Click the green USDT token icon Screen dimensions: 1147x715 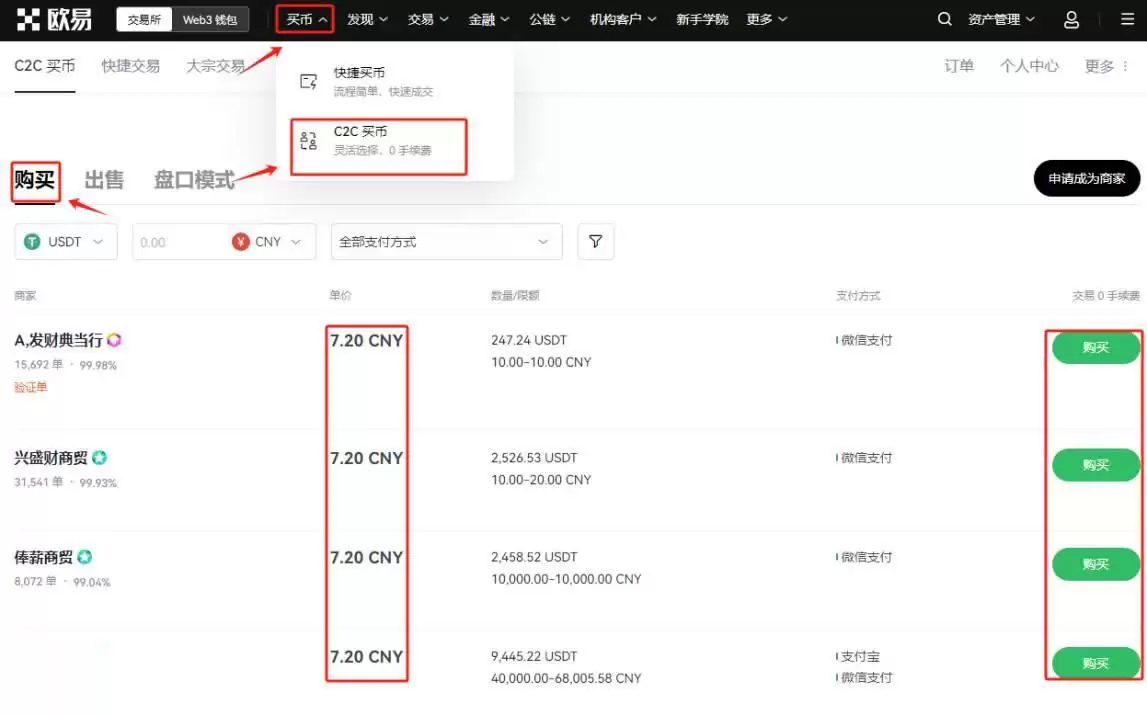click(34, 241)
